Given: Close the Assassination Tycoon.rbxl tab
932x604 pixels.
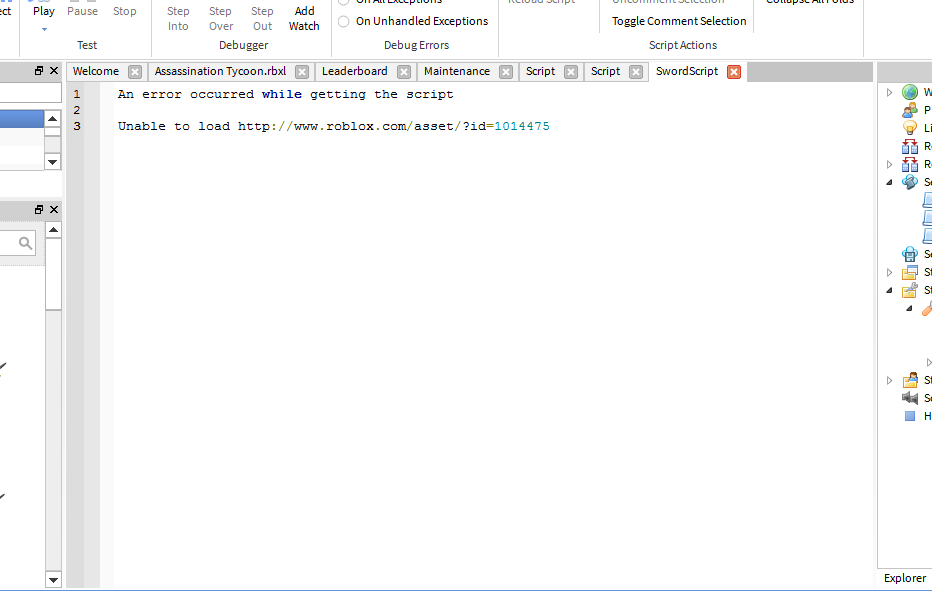Looking at the screenshot, I should point(302,72).
